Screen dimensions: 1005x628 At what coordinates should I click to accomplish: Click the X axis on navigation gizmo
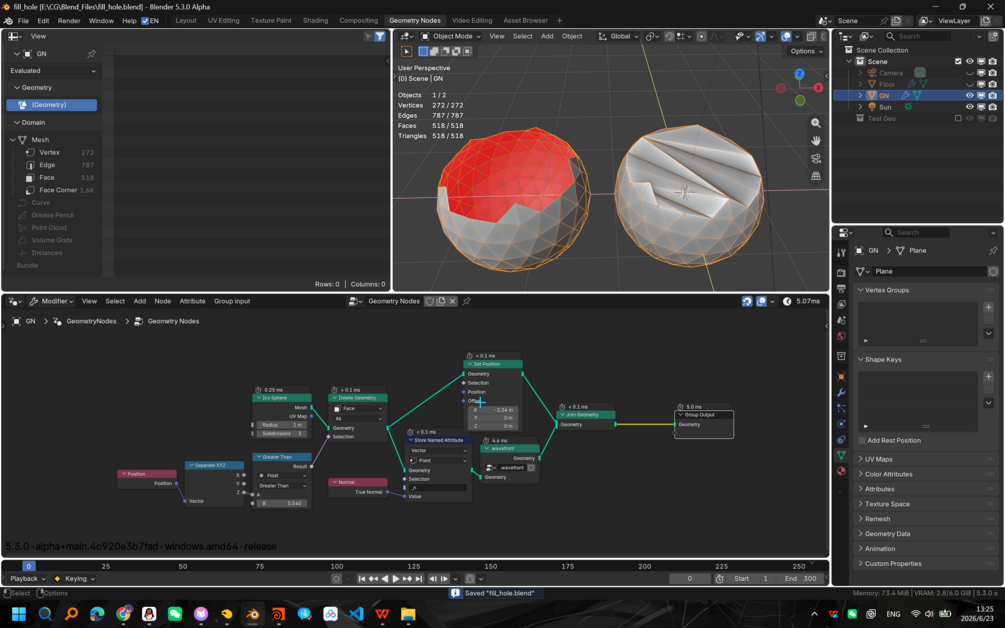click(818, 88)
